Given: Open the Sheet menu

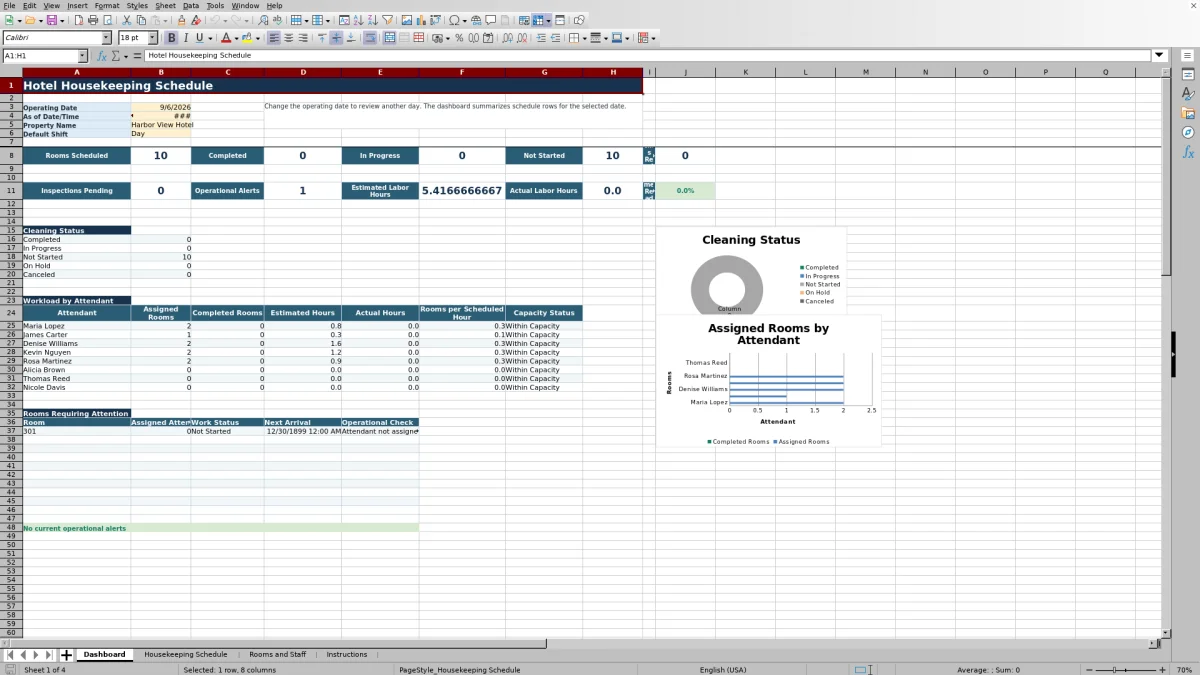Looking at the screenshot, I should click(165, 5).
